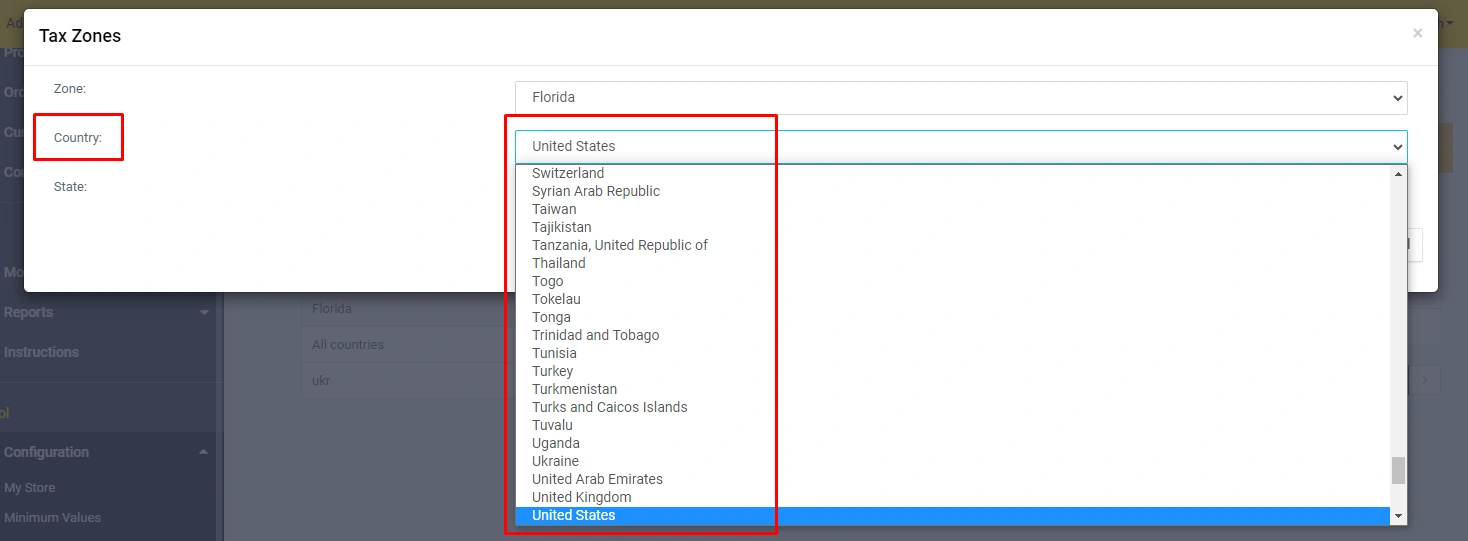Select Tanzania, United Republic of
This screenshot has height=541, width=1468.
(x=620, y=245)
